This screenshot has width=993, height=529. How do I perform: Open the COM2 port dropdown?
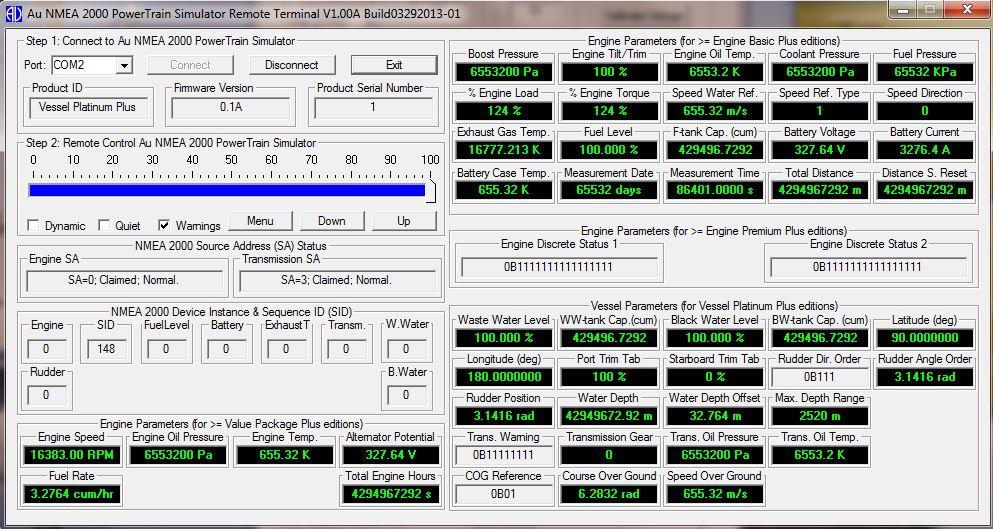tap(124, 65)
